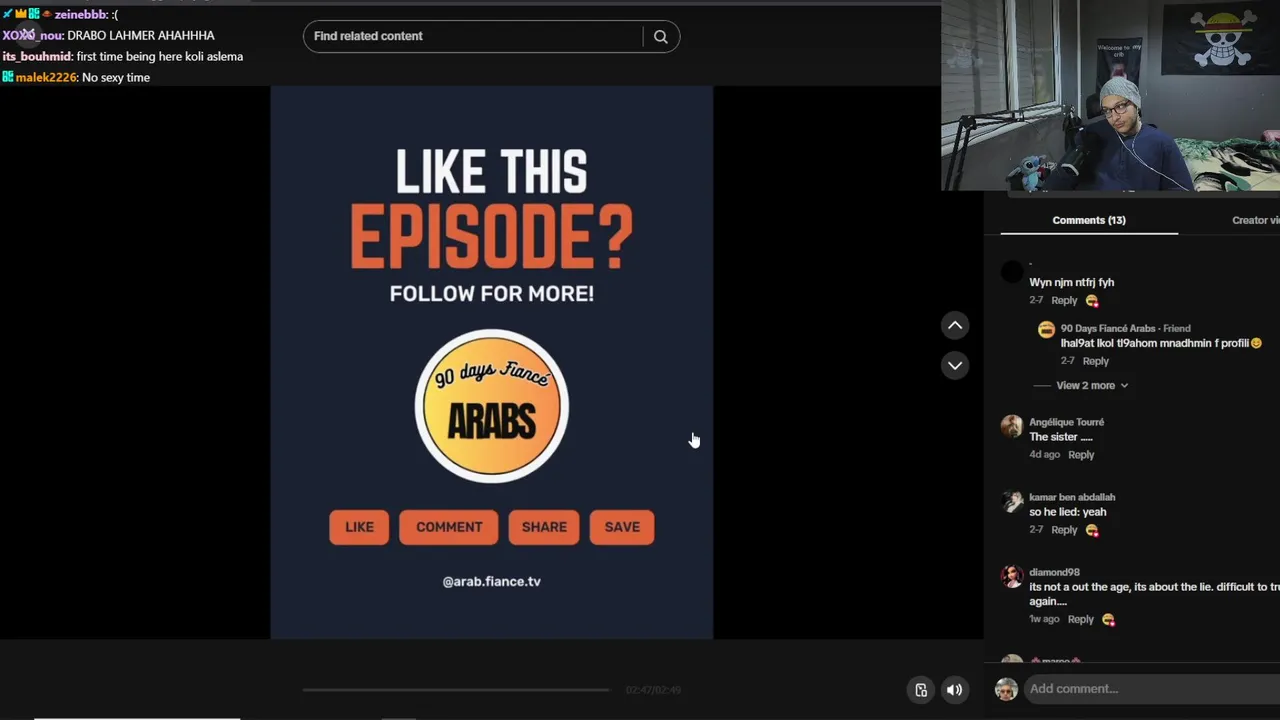Open Angélique Tourré's profile avatar
This screenshot has width=1280, height=720.
click(1012, 426)
